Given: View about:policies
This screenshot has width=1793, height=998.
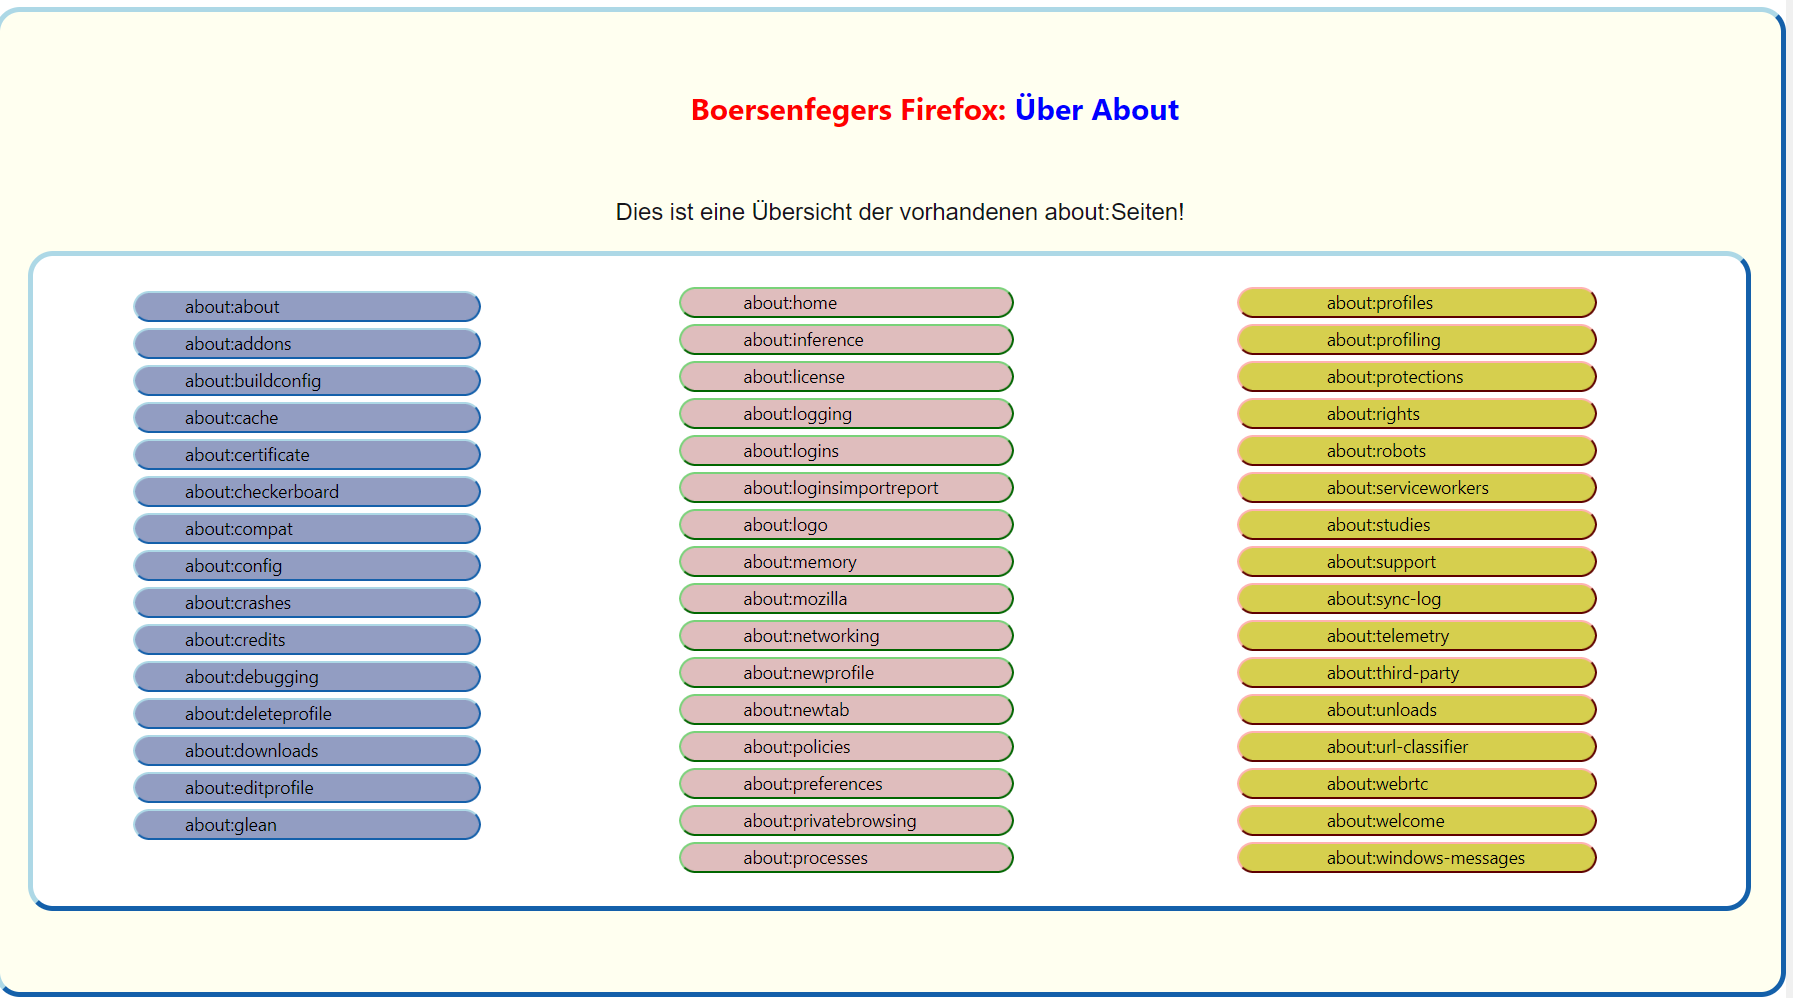Looking at the screenshot, I should click(x=846, y=747).
